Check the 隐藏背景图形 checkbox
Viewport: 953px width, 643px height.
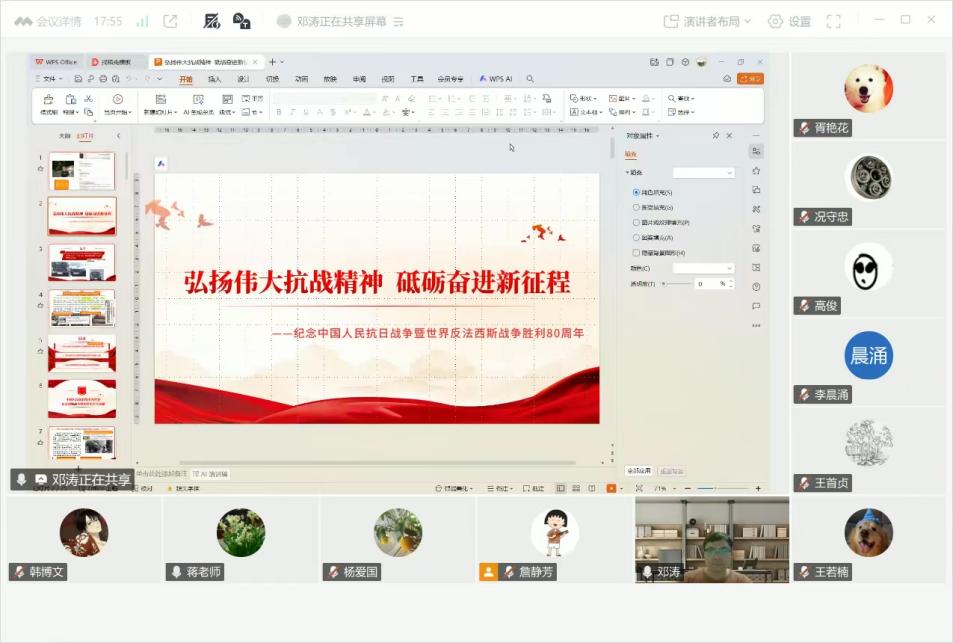[x=636, y=253]
